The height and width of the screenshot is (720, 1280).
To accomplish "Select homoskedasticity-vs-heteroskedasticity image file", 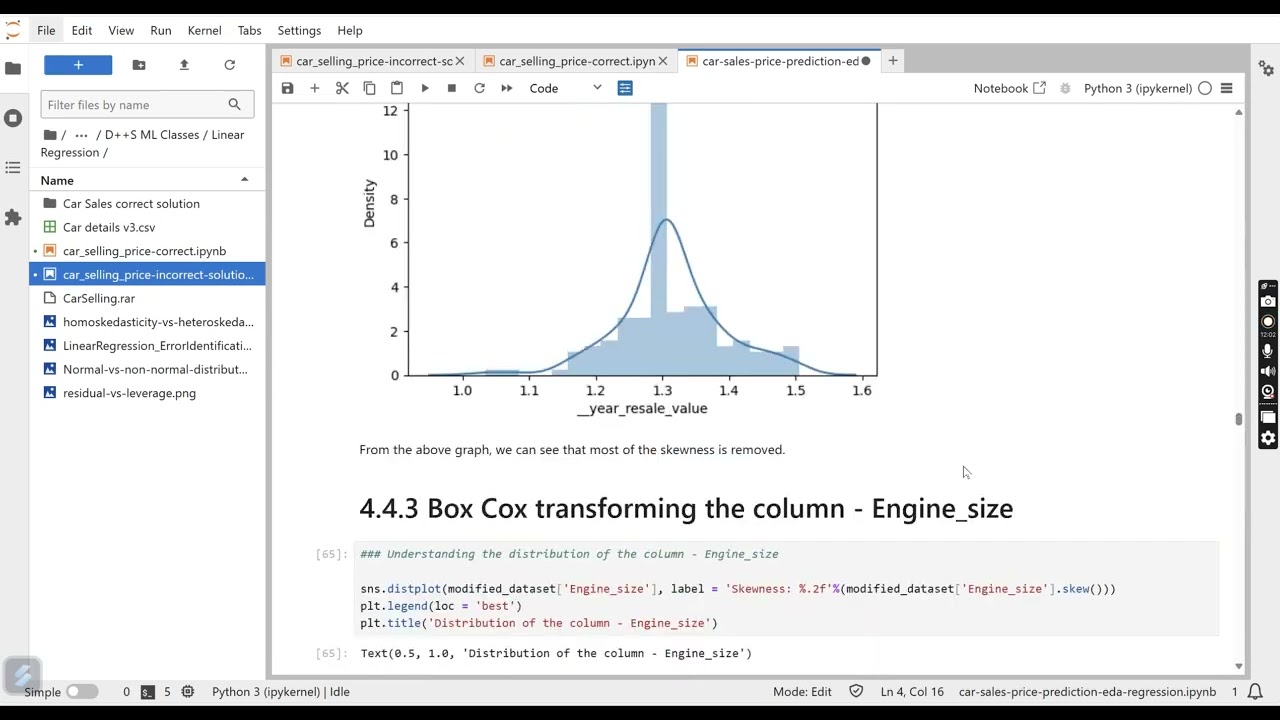I will [158, 322].
